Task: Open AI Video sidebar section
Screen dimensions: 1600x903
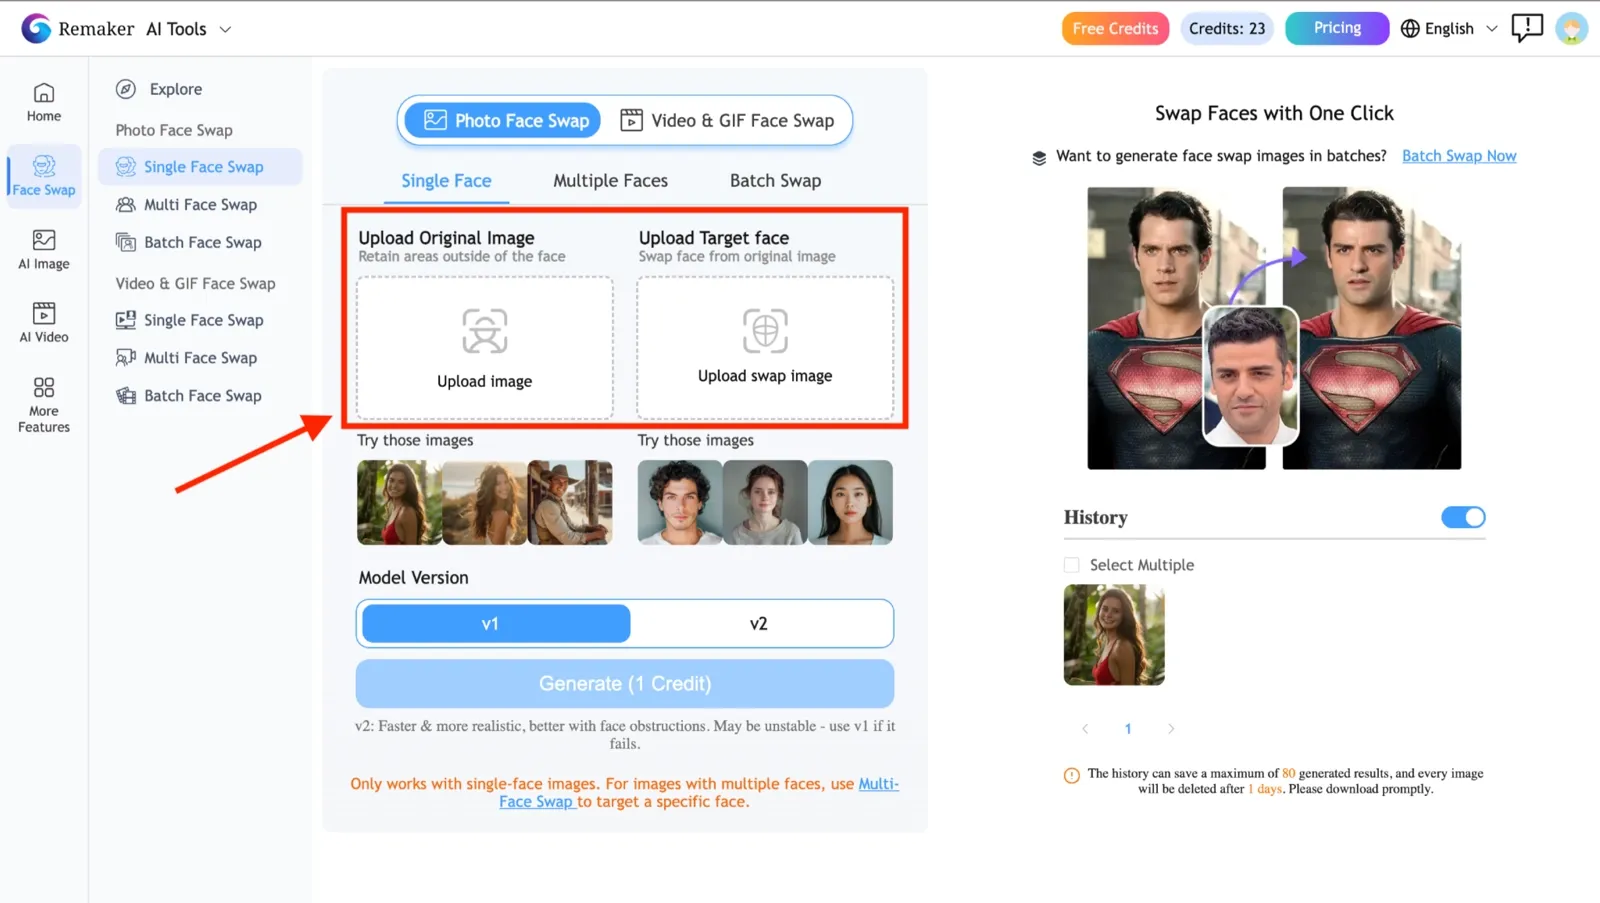Action: (44, 323)
